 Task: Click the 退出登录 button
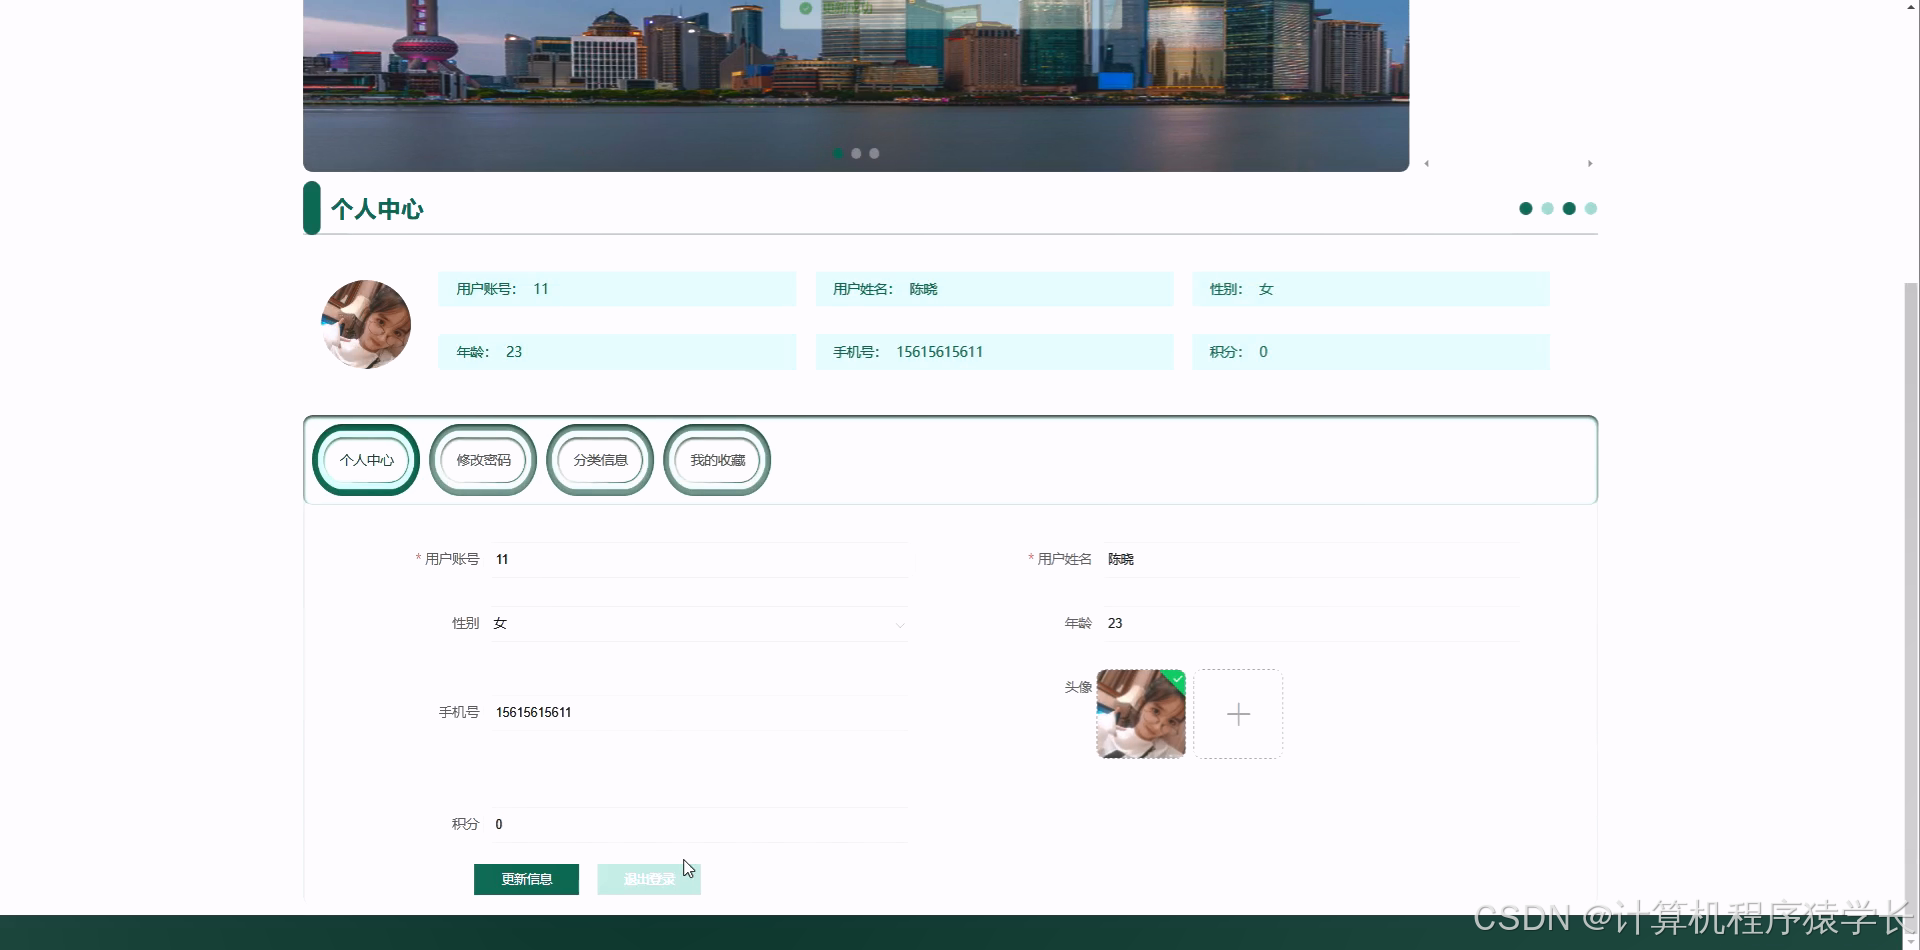point(649,879)
